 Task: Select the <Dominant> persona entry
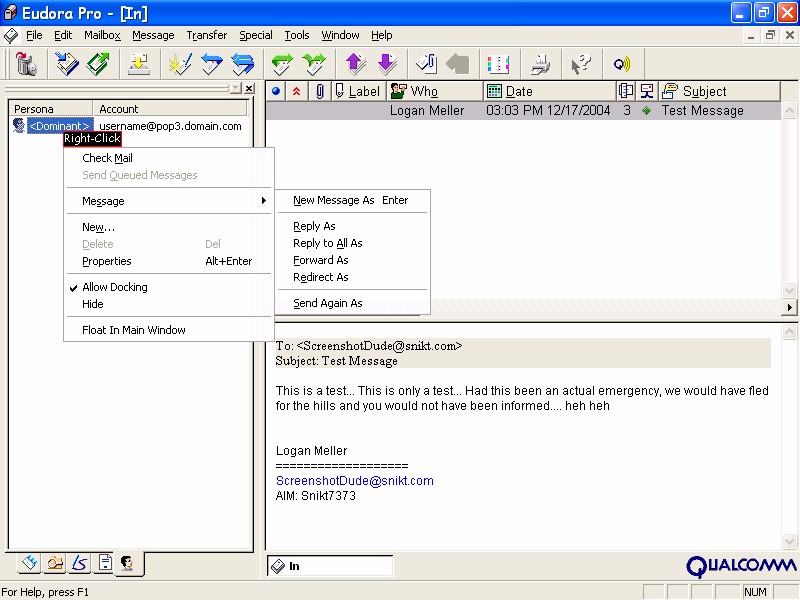[60, 126]
